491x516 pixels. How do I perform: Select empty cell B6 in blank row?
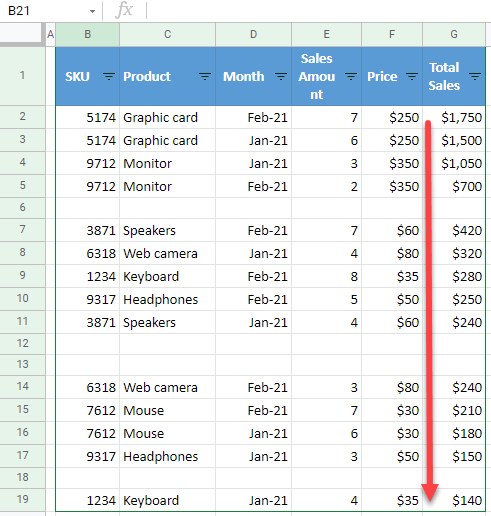(x=88, y=208)
